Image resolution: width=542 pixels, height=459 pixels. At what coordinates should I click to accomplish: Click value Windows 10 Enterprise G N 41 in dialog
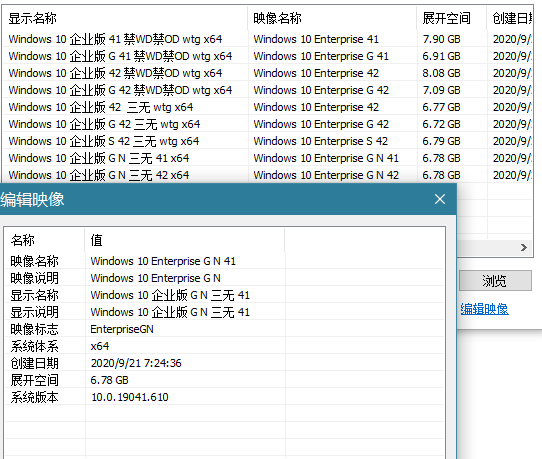tap(163, 261)
